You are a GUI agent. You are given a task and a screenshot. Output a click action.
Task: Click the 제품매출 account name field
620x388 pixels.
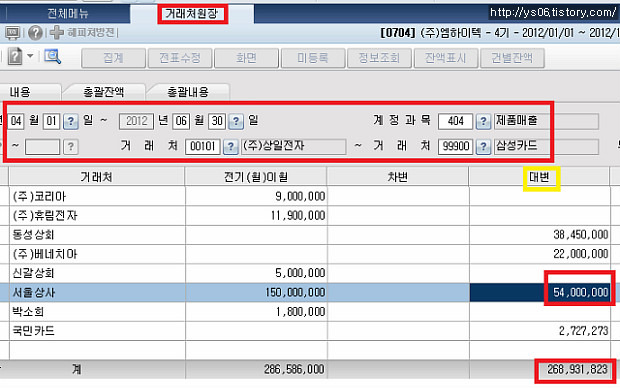pyautogui.click(x=546, y=121)
